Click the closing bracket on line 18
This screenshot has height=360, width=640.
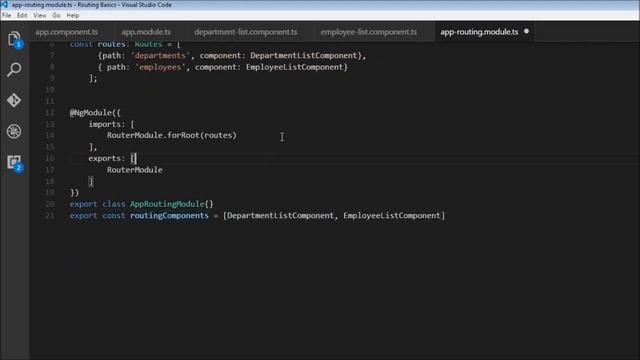point(91,181)
